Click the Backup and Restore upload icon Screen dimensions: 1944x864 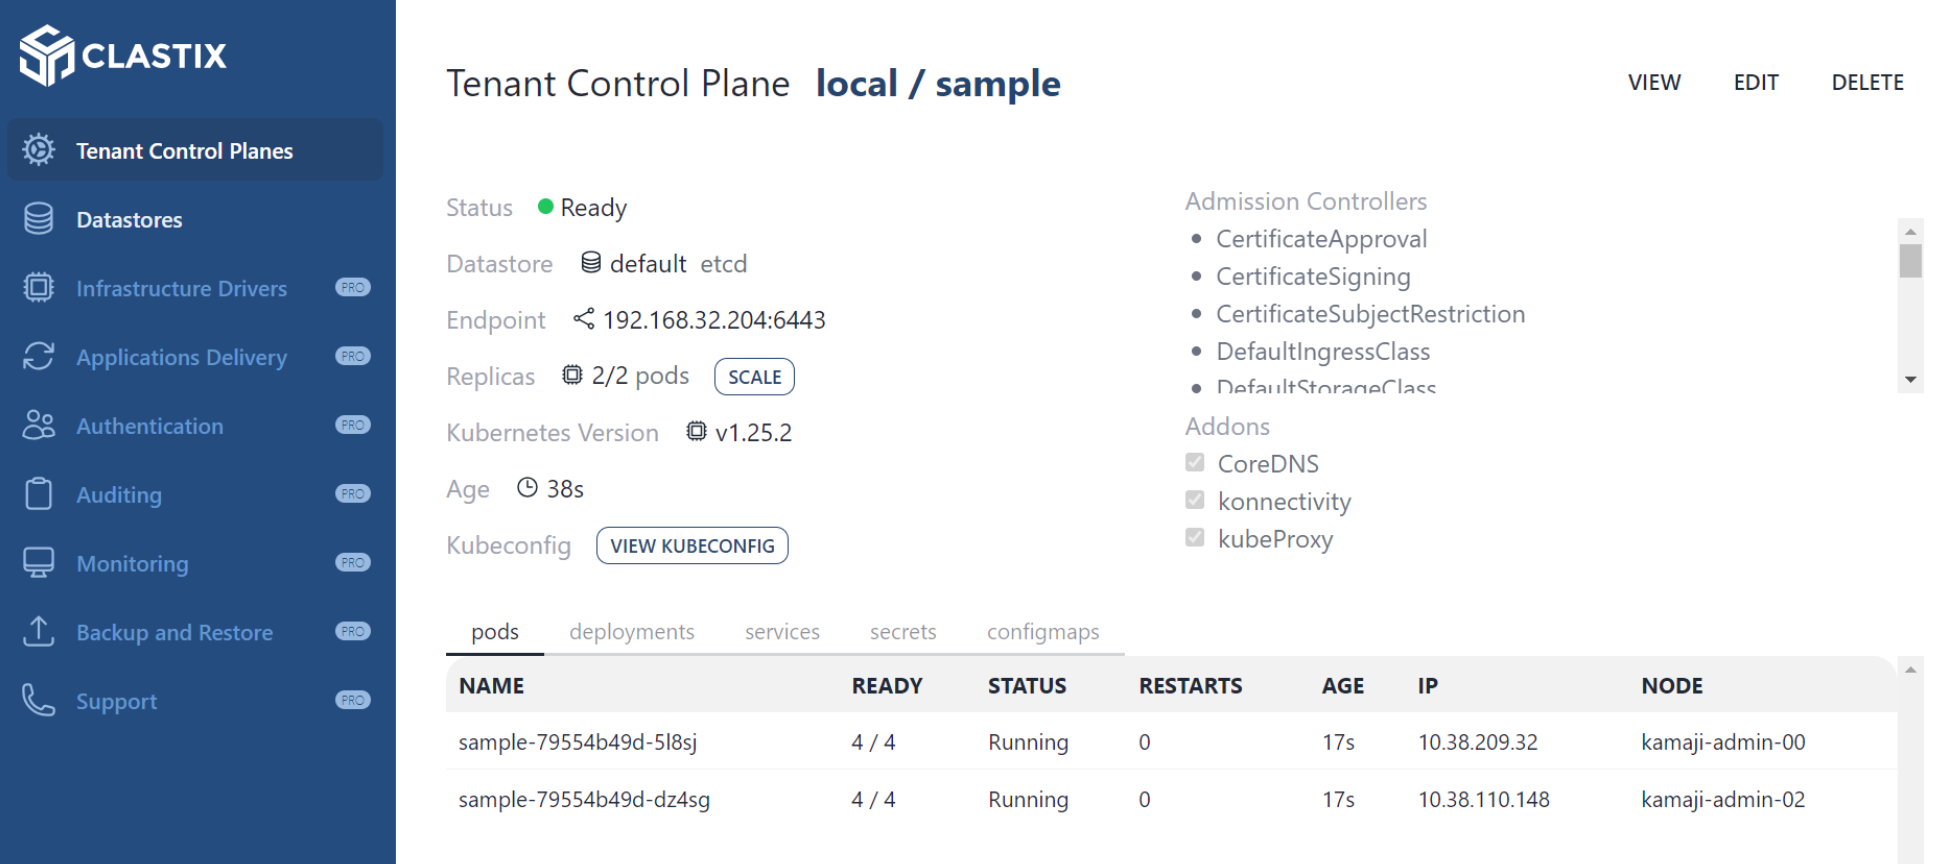coord(39,632)
